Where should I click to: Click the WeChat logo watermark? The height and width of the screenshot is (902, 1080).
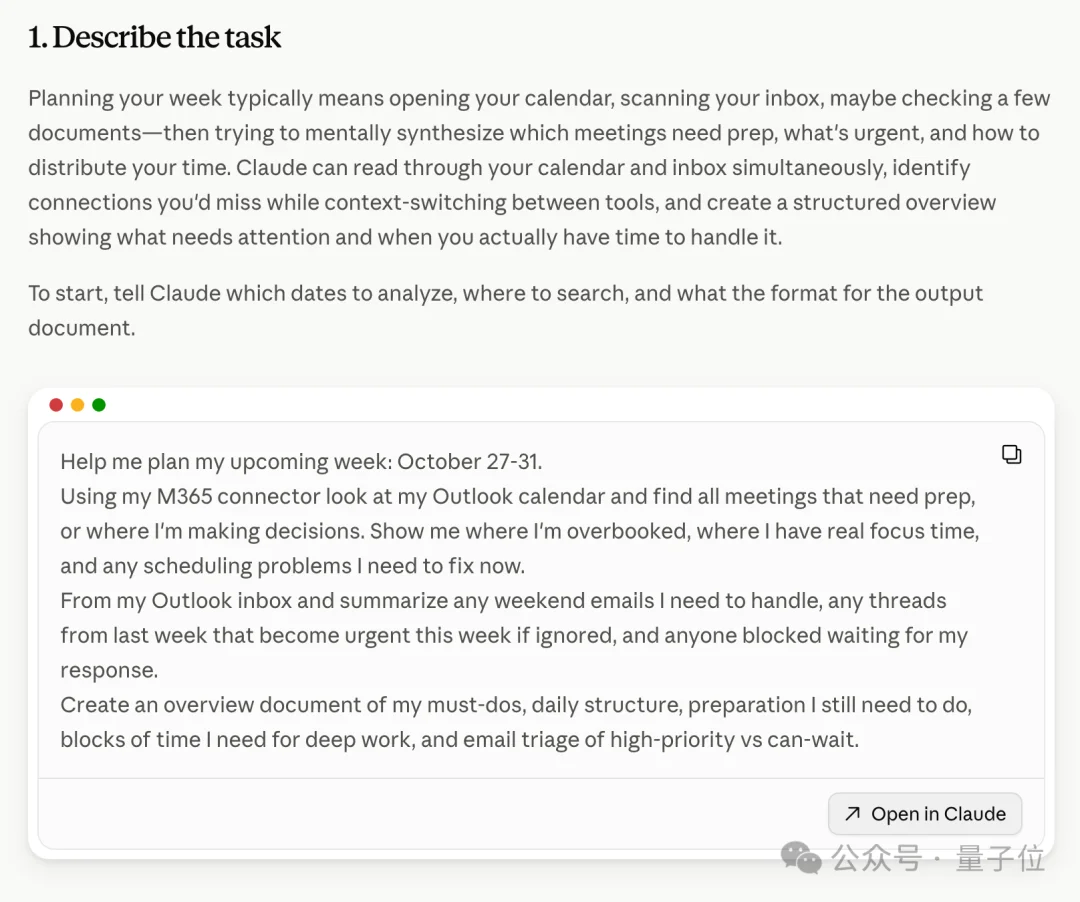[801, 858]
